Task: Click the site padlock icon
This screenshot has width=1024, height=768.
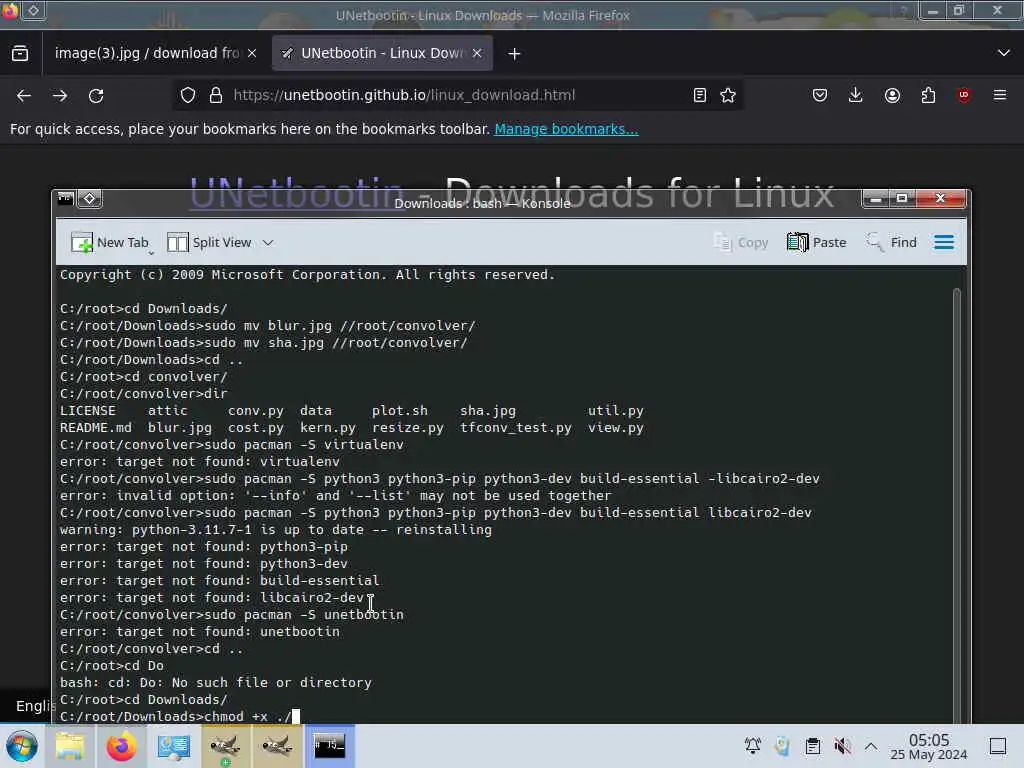Action: tap(216, 95)
